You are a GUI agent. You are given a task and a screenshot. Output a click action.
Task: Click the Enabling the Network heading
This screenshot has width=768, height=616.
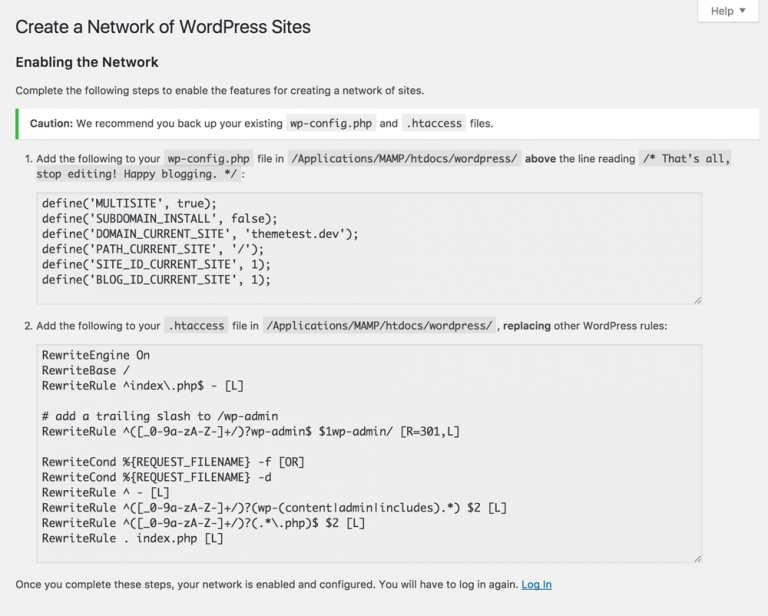[x=87, y=62]
